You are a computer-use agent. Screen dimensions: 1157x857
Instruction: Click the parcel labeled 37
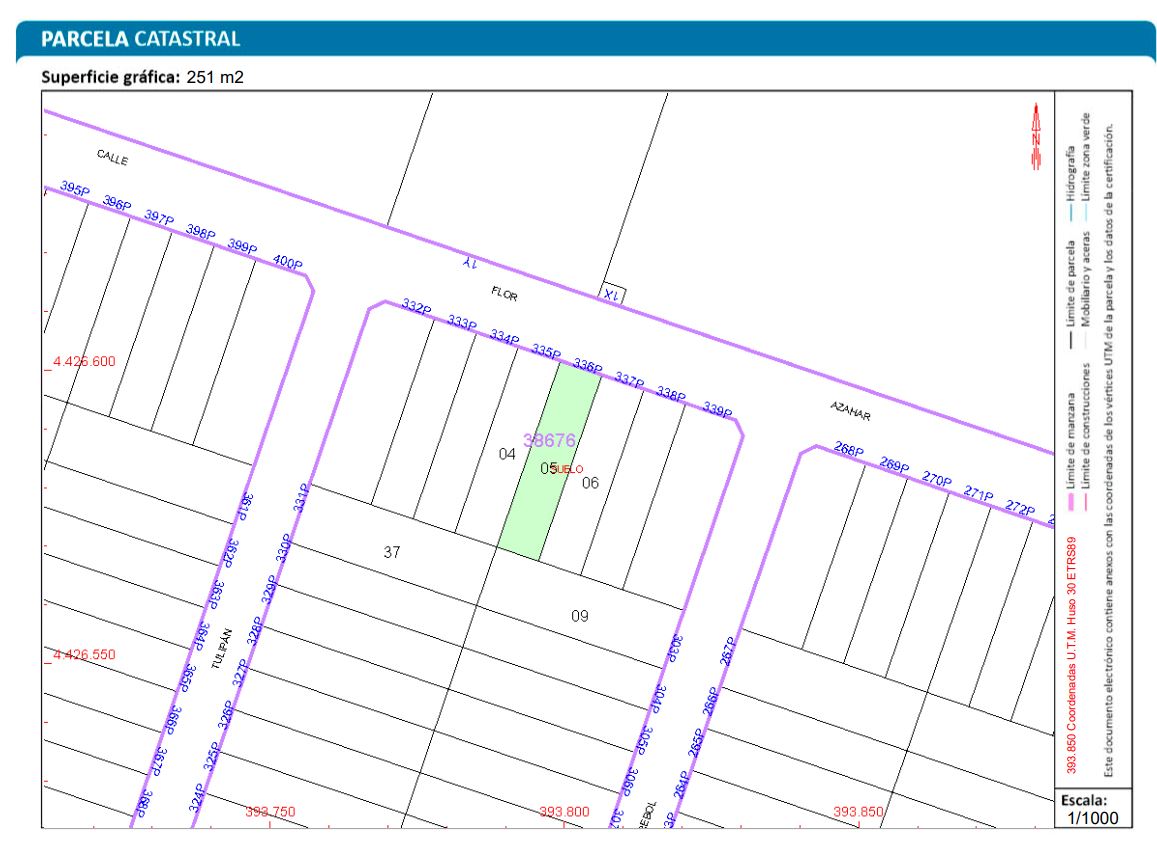pos(393,552)
